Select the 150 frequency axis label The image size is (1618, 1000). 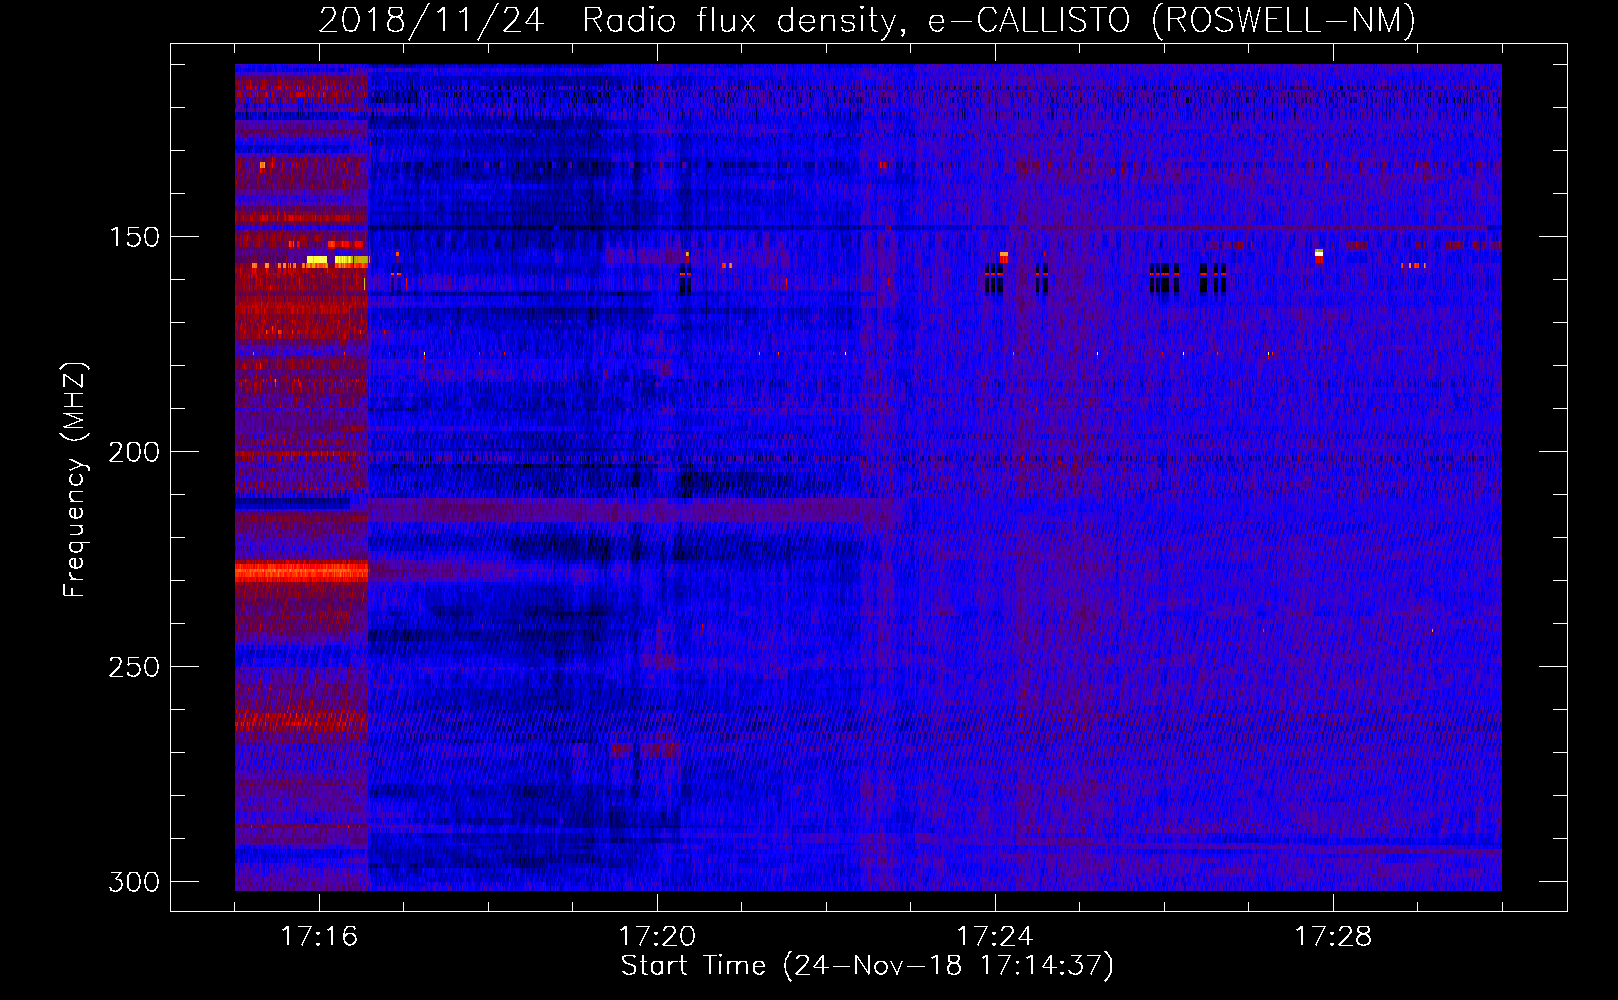coord(134,237)
